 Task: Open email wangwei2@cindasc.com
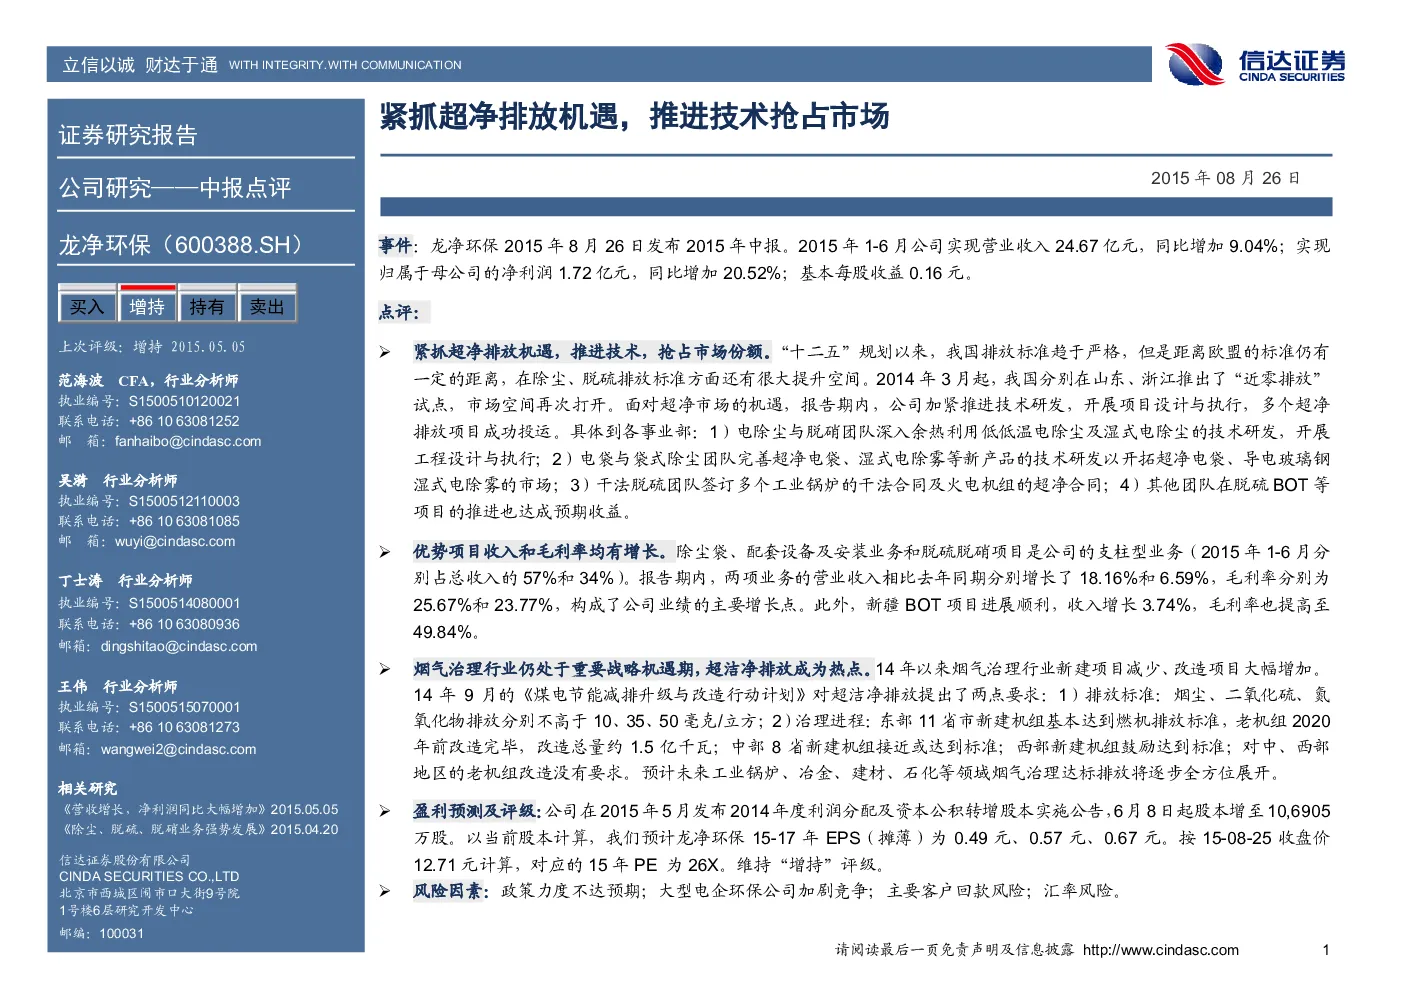tap(178, 749)
